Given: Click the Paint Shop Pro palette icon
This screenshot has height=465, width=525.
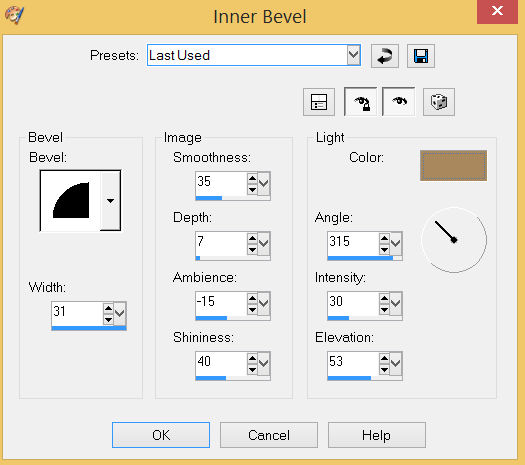Looking at the screenshot, I should click(x=14, y=15).
